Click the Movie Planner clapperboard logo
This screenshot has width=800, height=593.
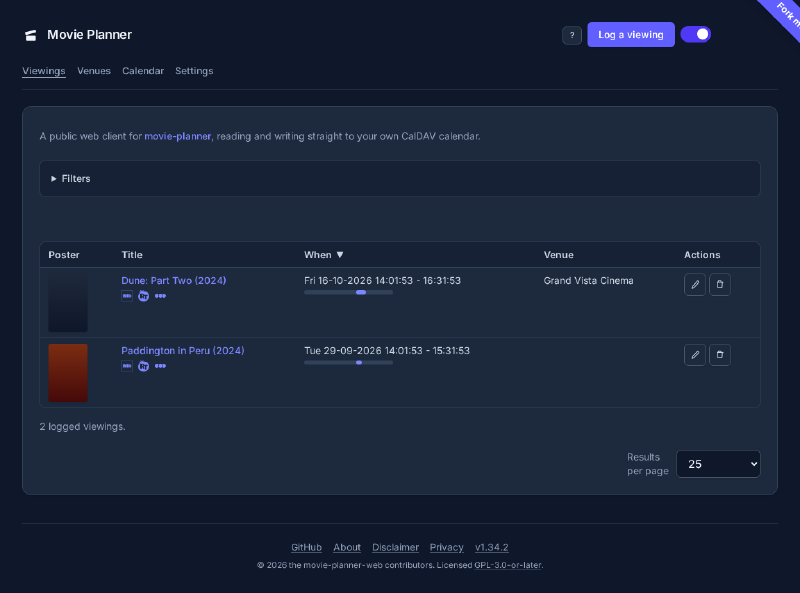pos(31,35)
